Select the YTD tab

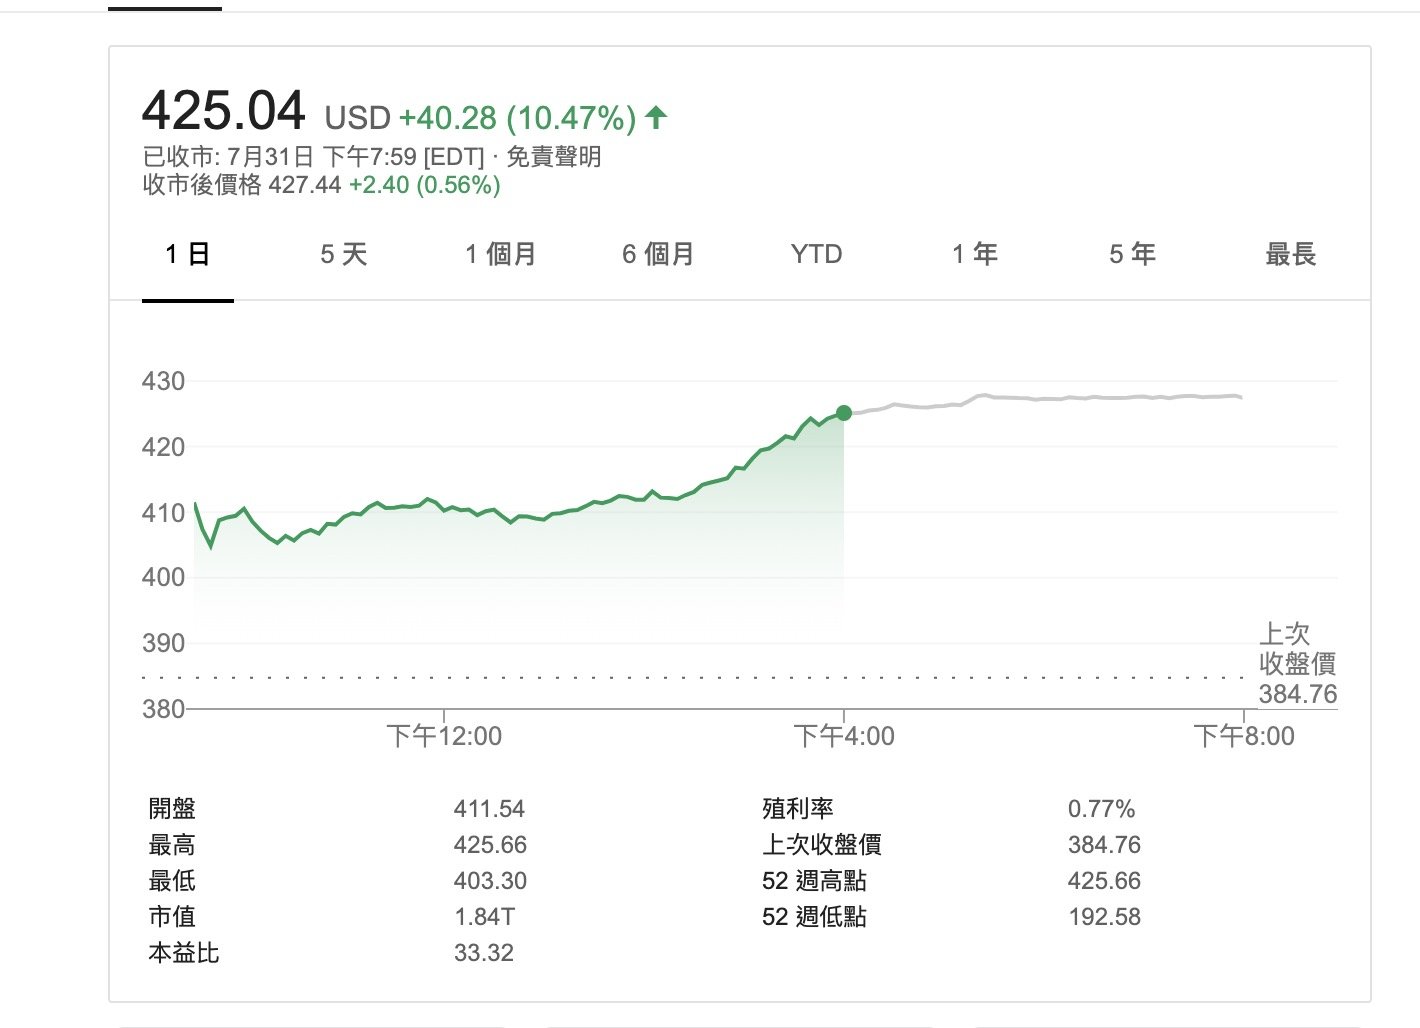pos(816,255)
